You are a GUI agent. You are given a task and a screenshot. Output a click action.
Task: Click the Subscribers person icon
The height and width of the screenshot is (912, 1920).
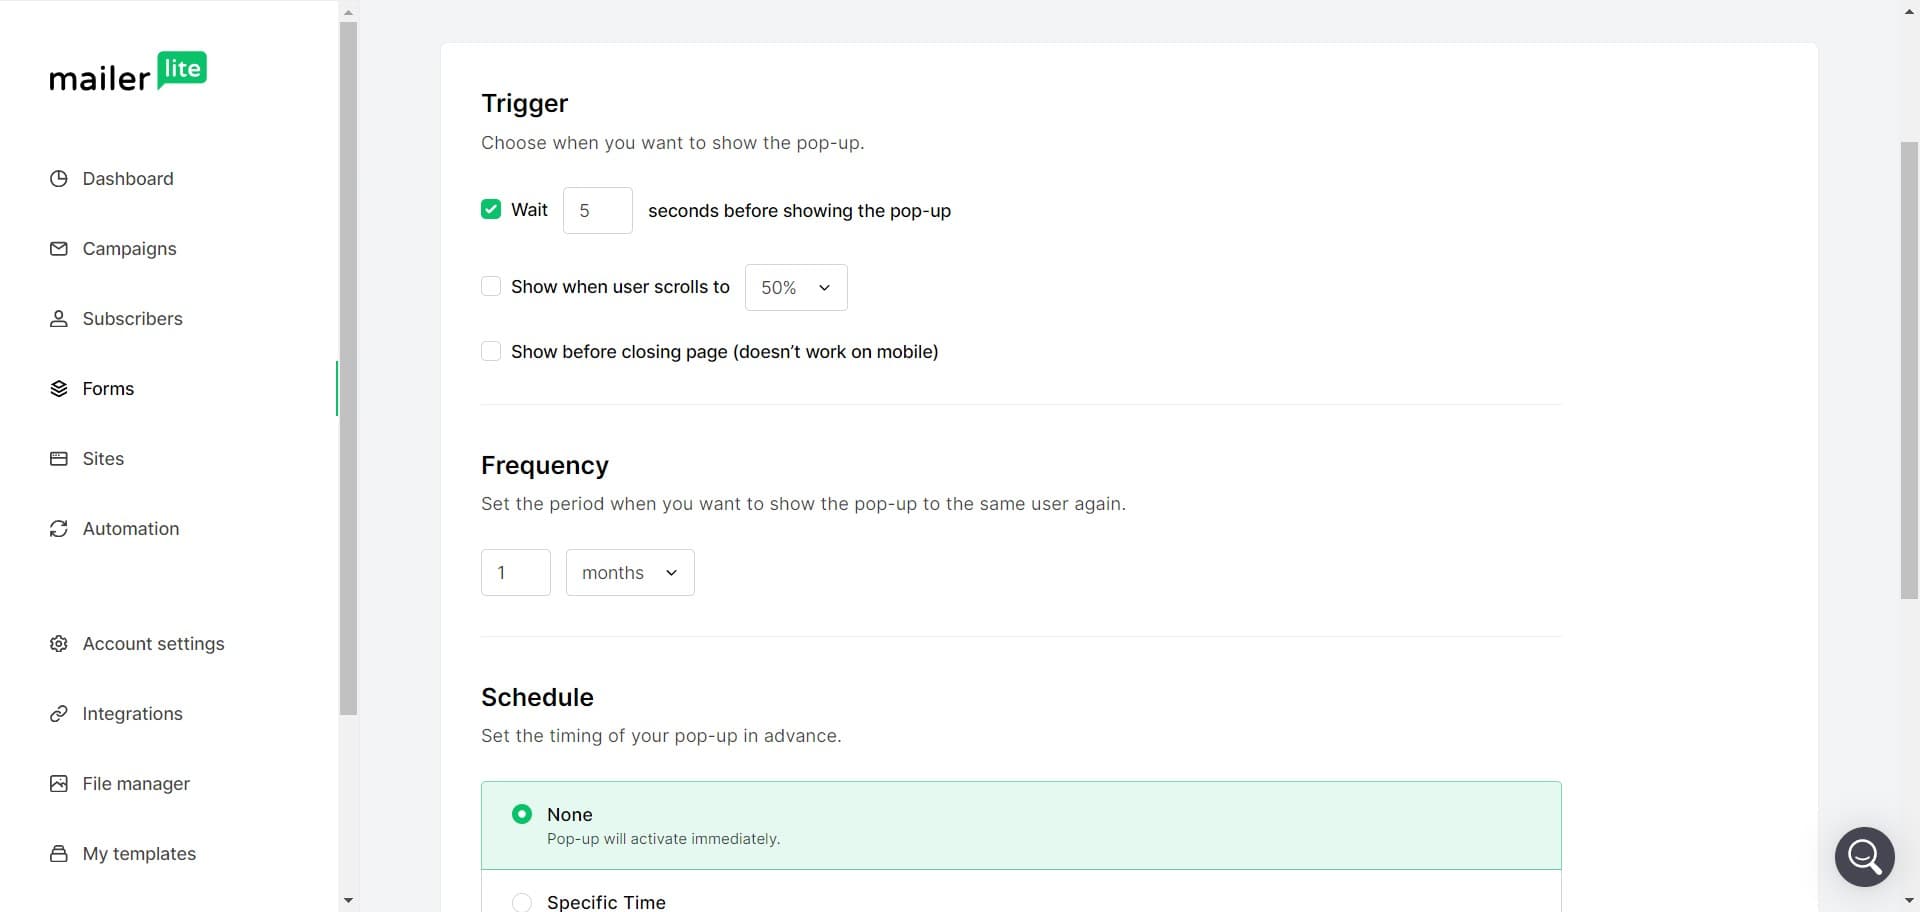click(59, 319)
